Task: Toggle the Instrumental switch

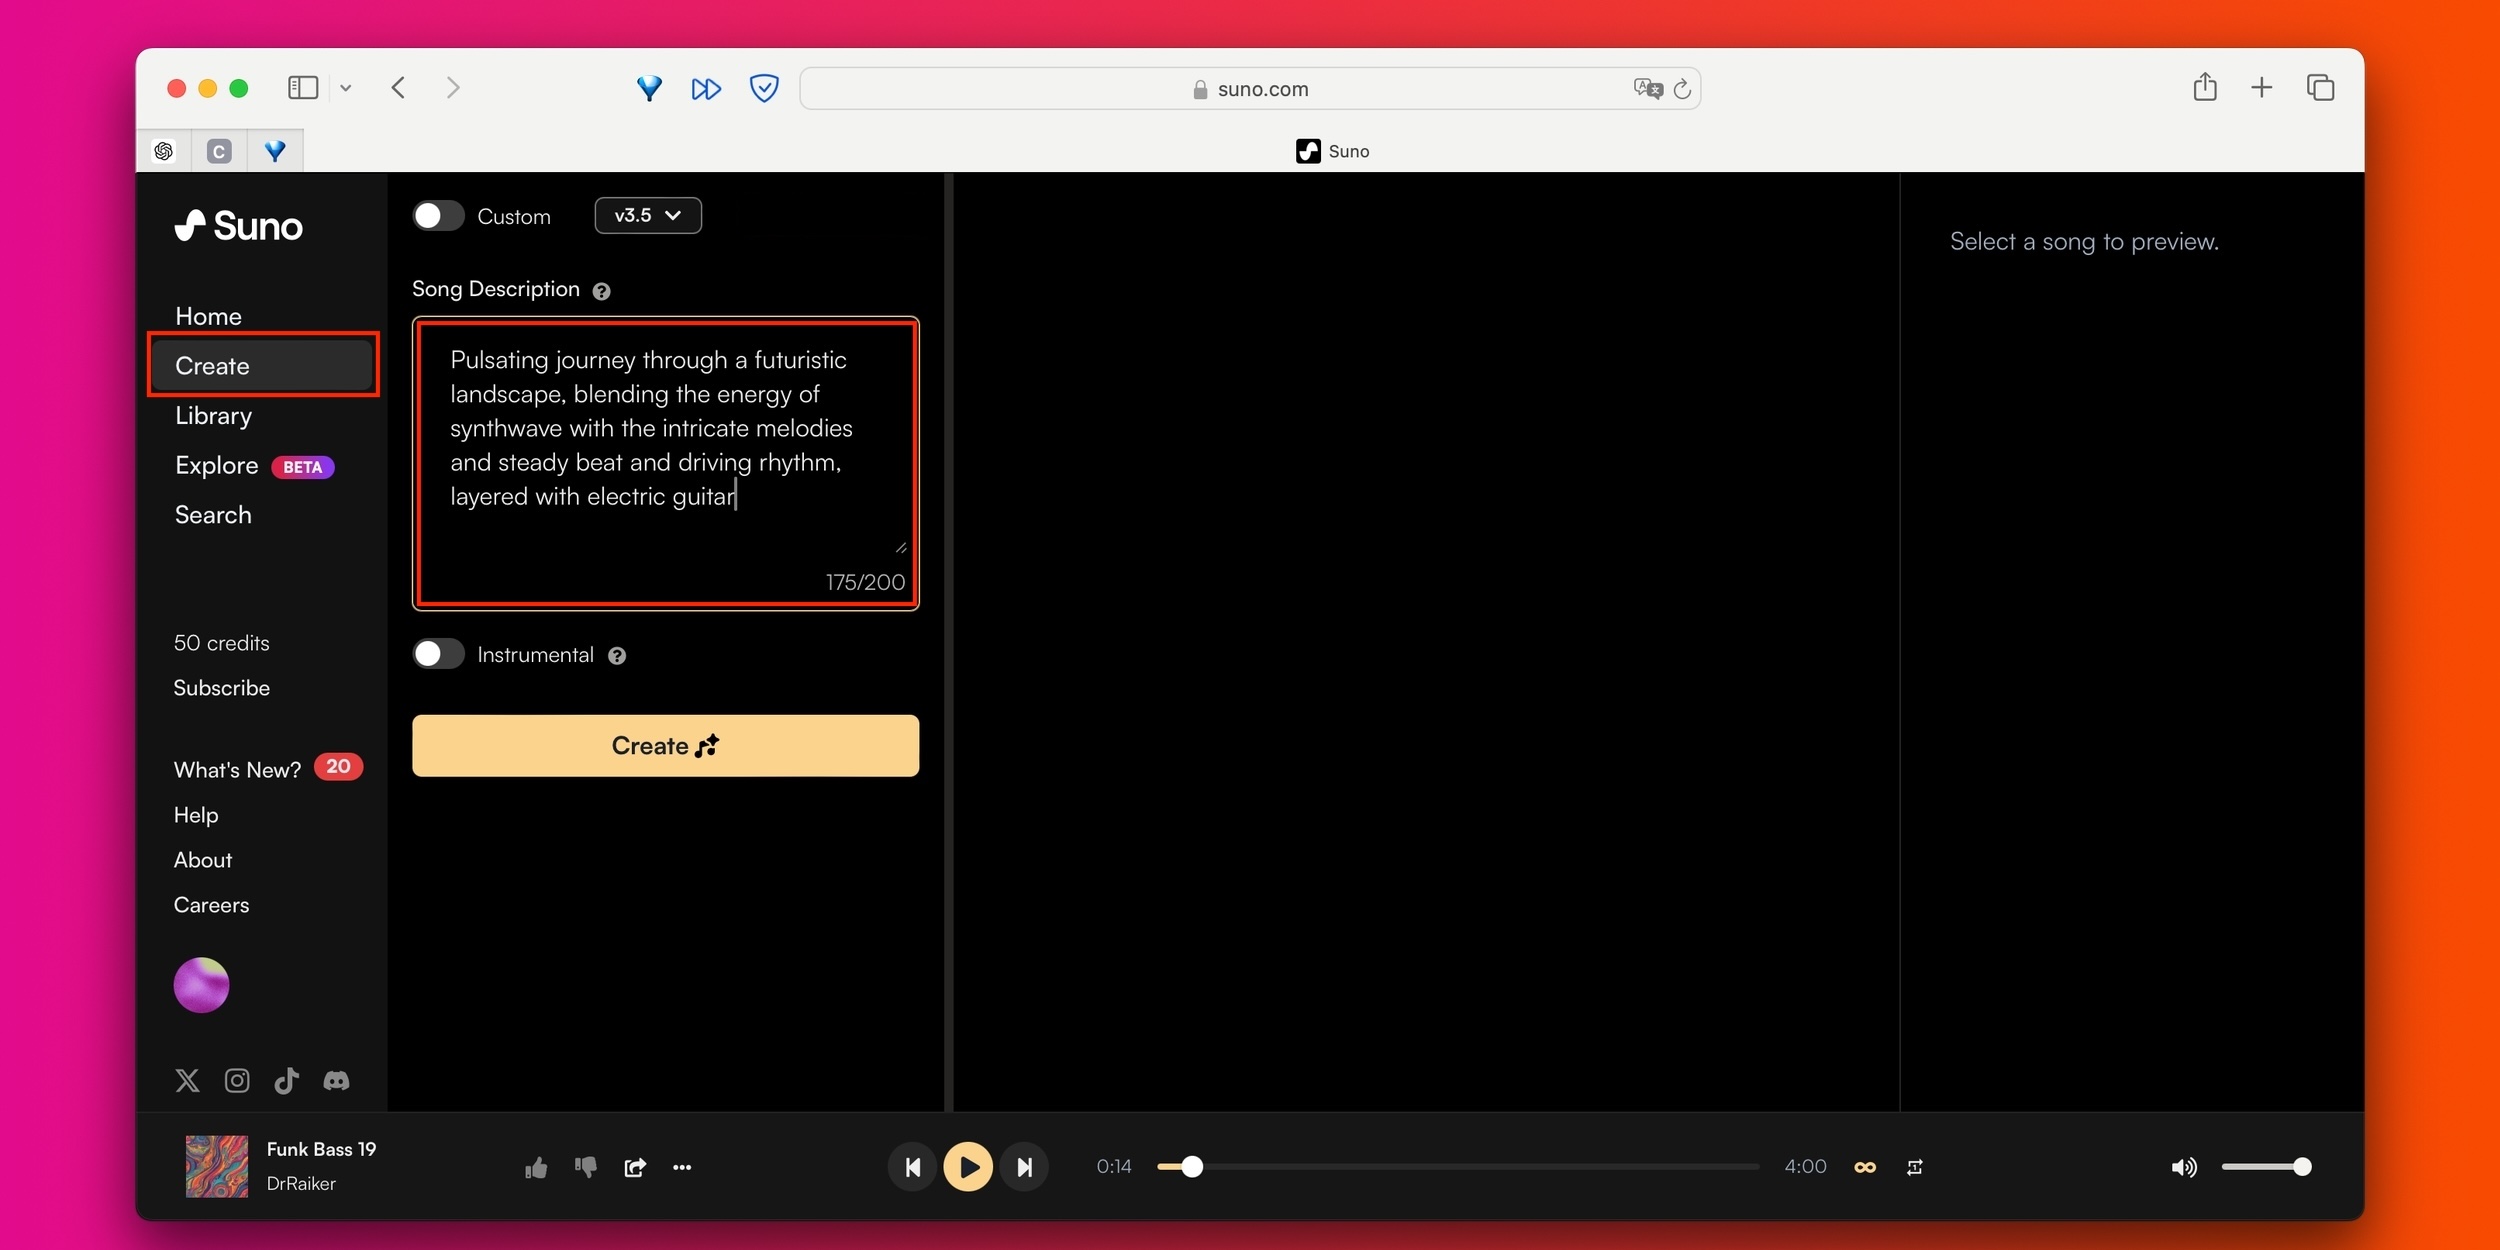Action: pyautogui.click(x=438, y=654)
